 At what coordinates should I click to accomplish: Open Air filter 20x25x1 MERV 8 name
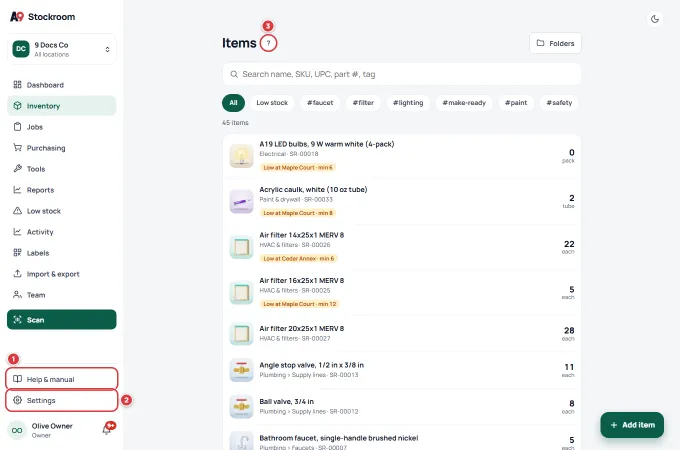coord(301,329)
